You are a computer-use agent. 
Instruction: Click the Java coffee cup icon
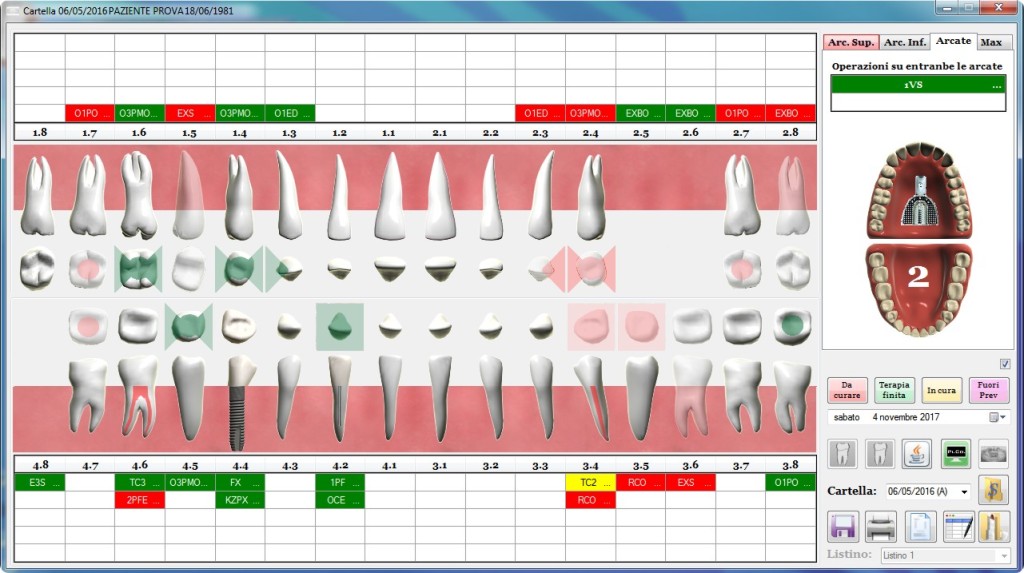(x=917, y=454)
